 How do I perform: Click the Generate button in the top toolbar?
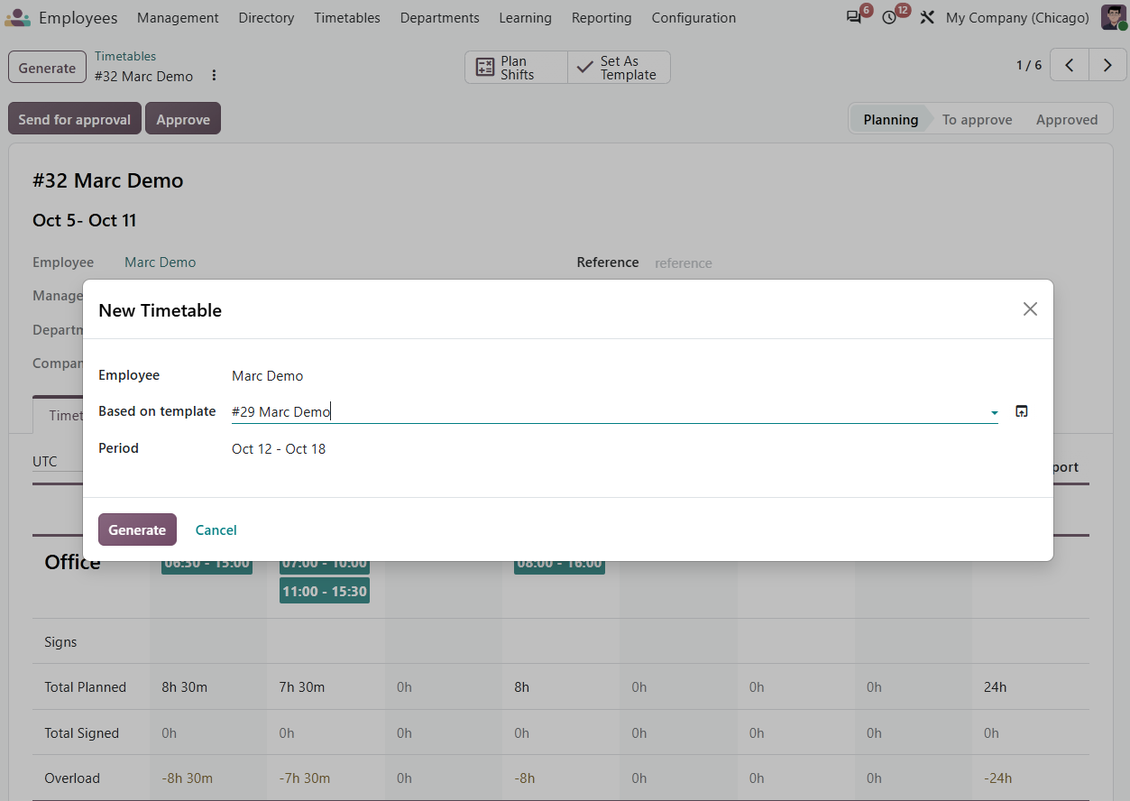47,68
